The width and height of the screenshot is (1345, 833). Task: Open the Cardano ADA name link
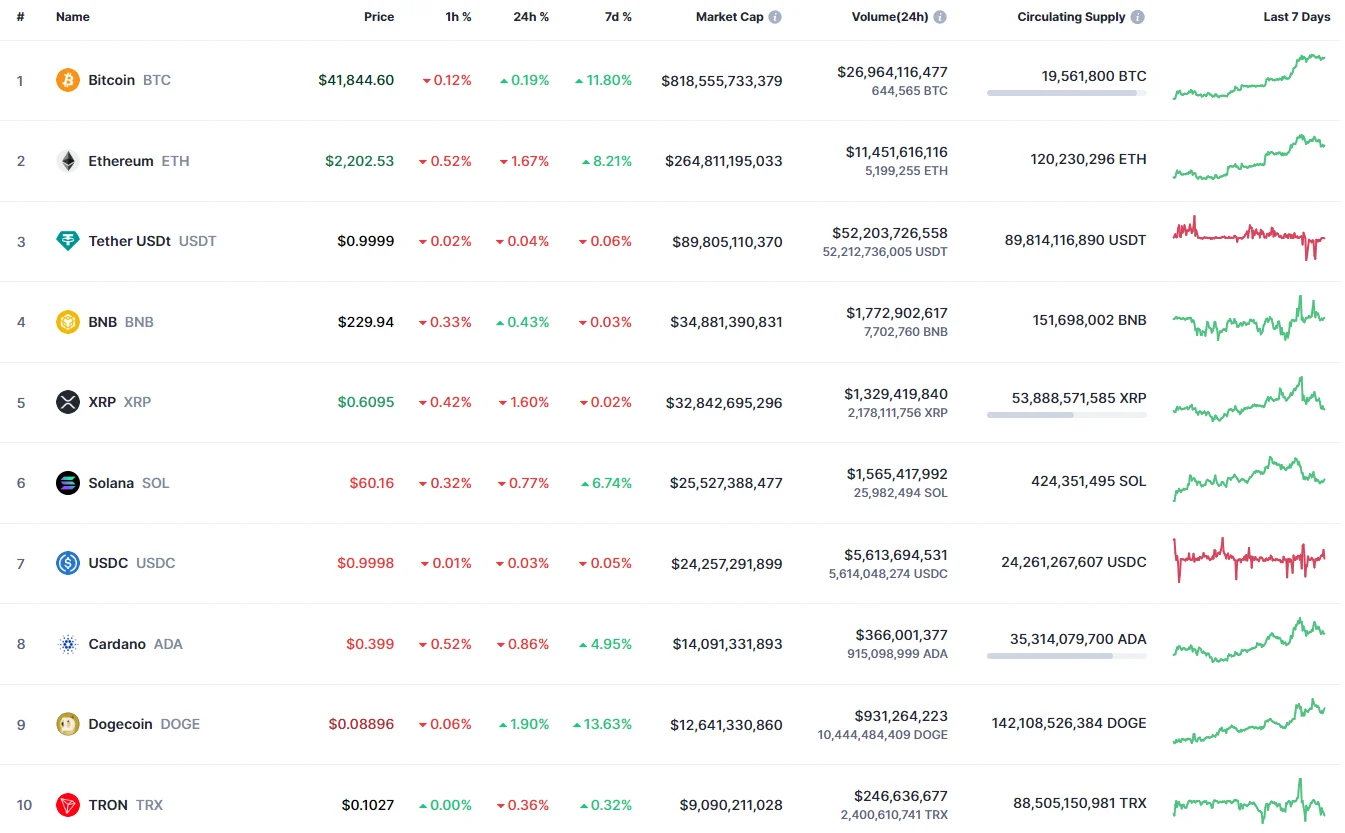[117, 644]
